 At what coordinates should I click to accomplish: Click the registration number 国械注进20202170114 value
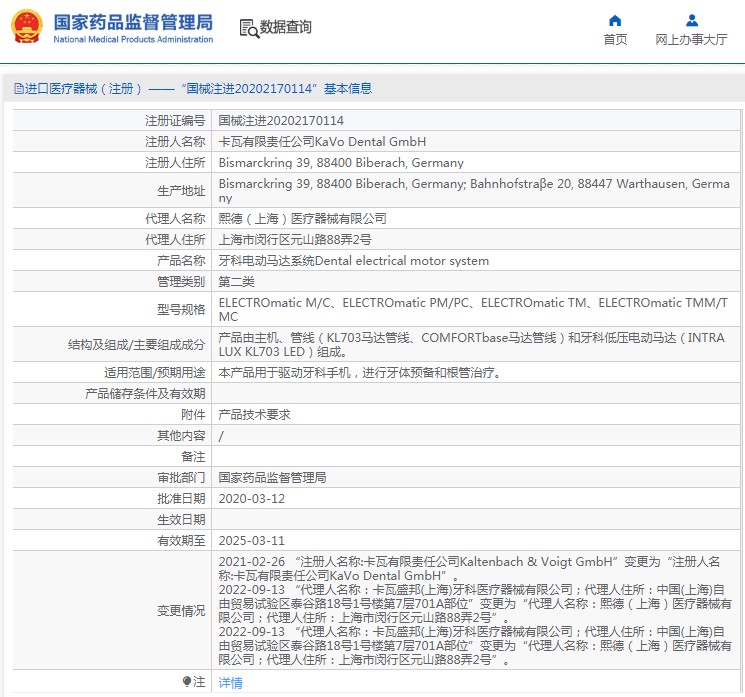281,121
